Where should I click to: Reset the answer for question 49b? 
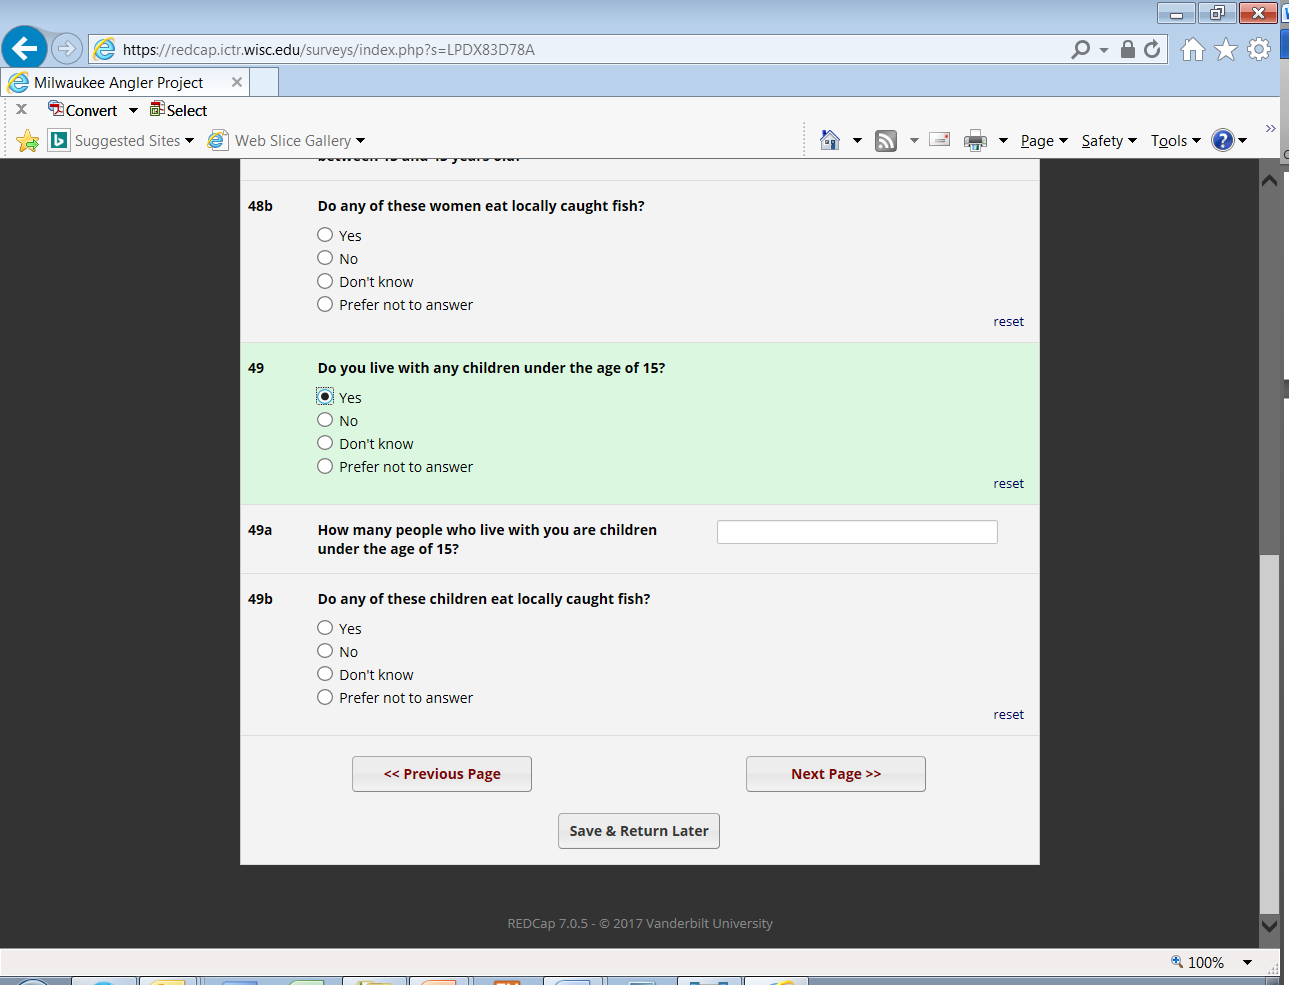click(x=1008, y=714)
